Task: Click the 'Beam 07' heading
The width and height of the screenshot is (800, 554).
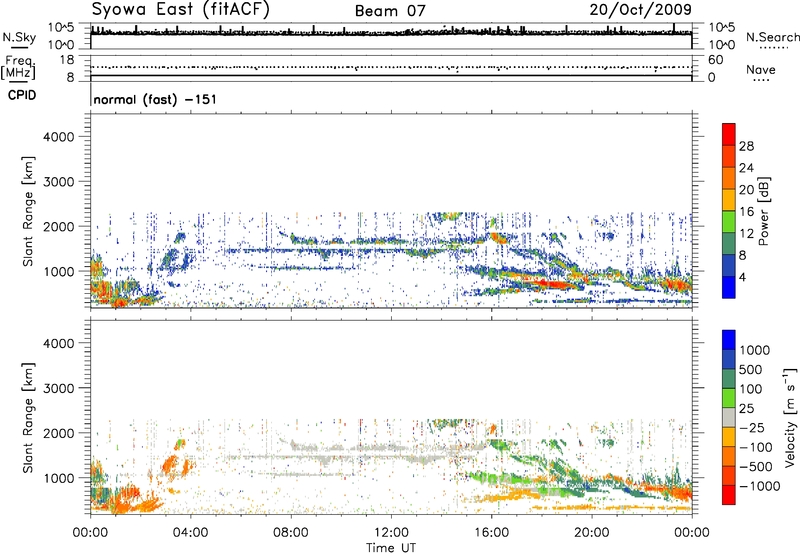Action: 390,11
